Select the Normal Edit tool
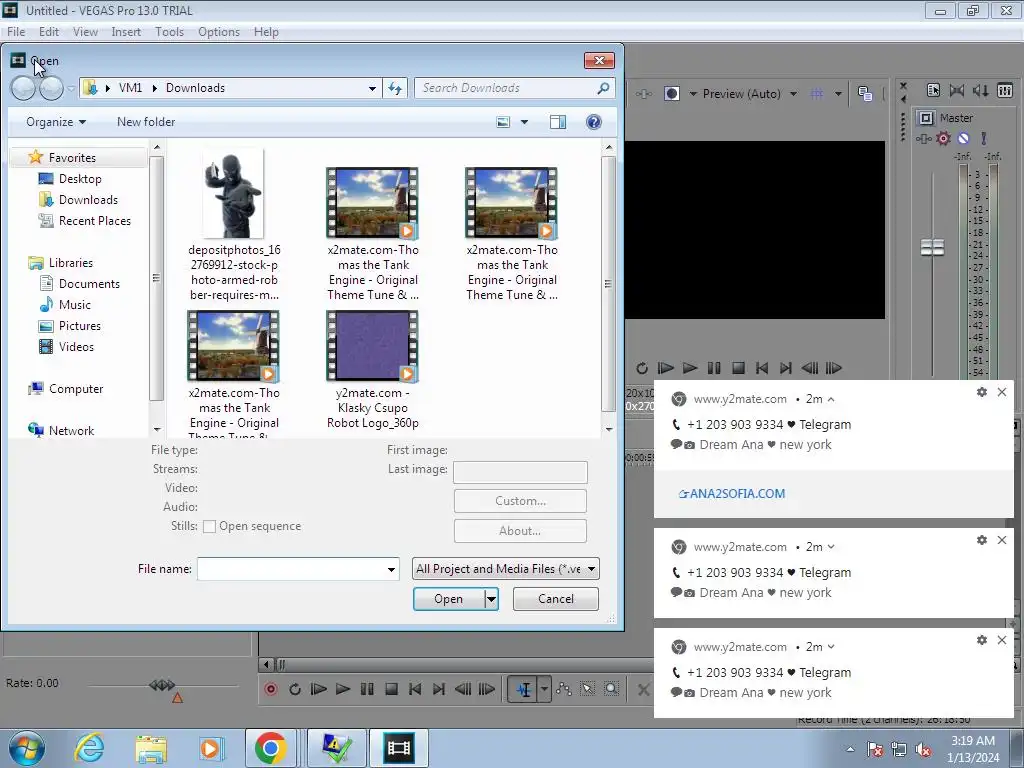The width and height of the screenshot is (1024, 768). click(523, 689)
